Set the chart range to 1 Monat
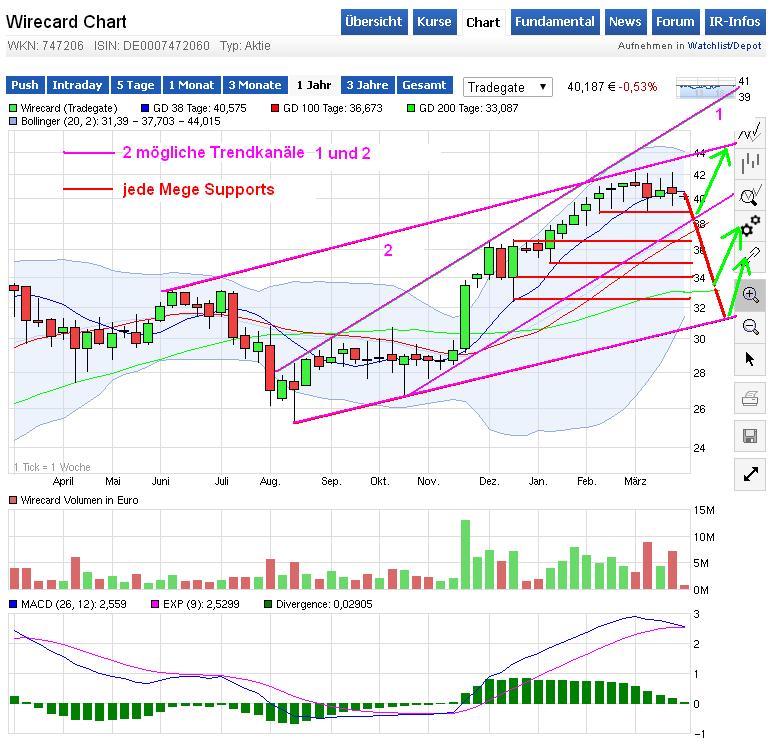The image size is (777, 749). [191, 85]
